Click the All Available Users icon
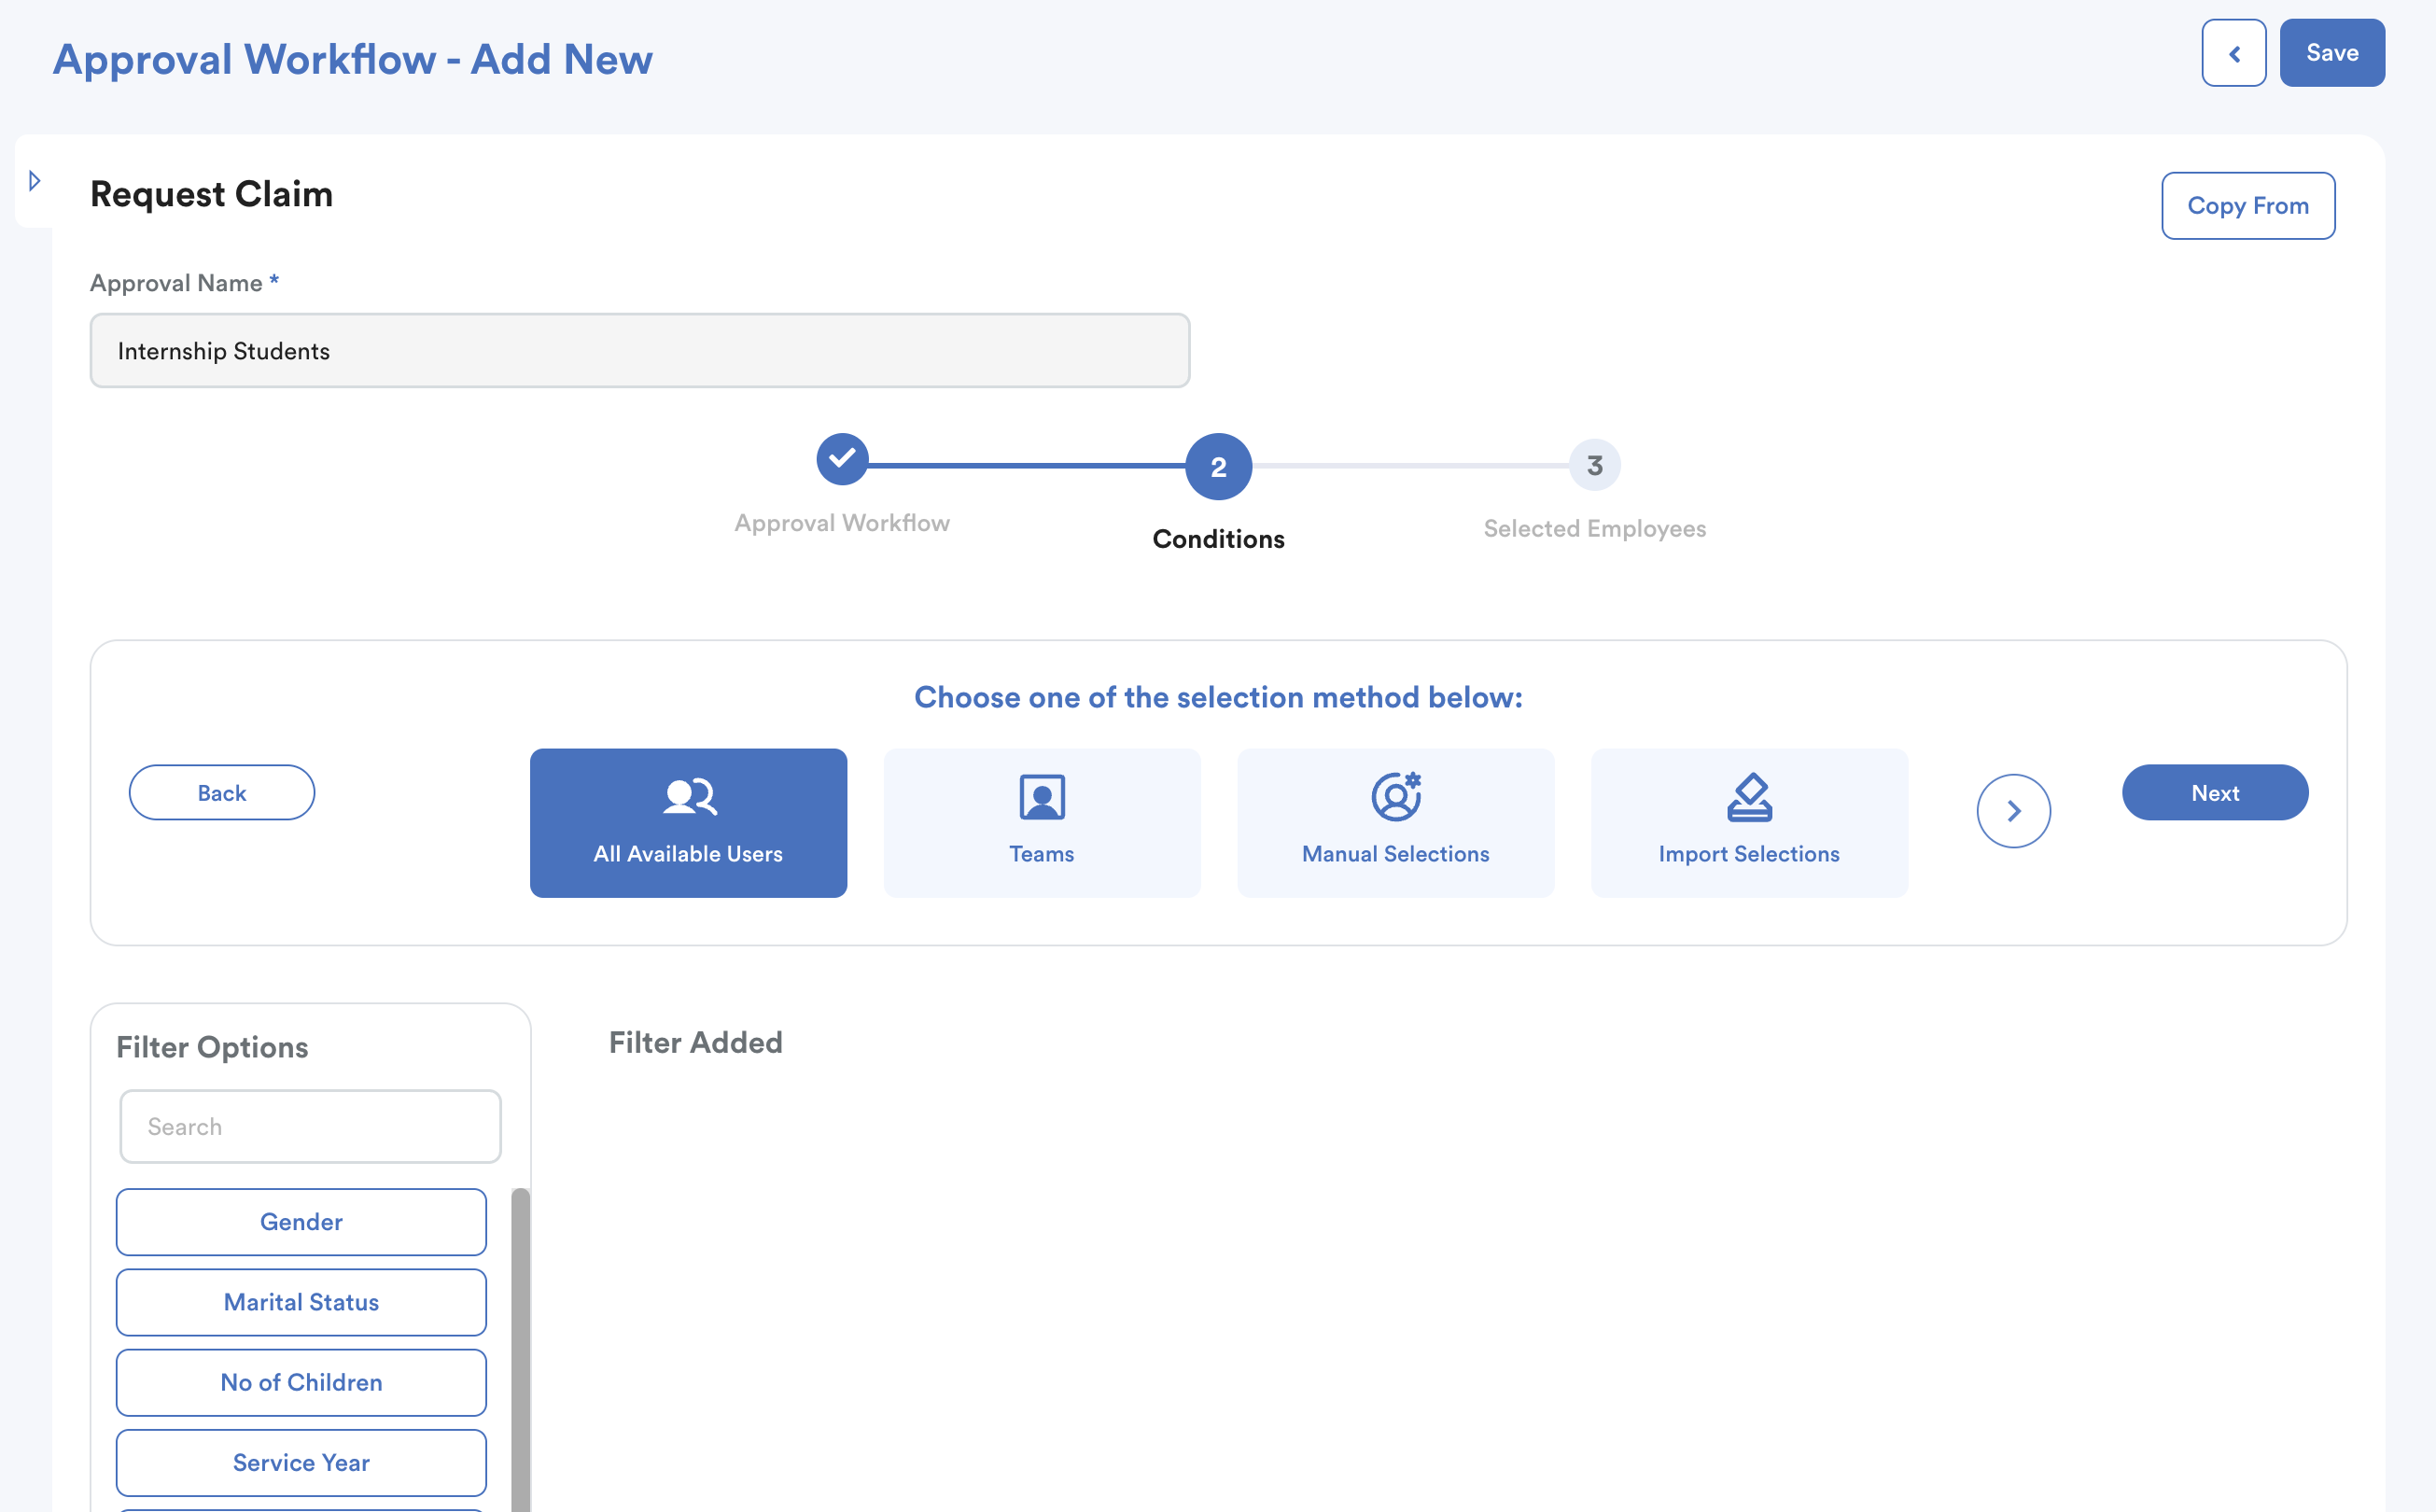2436x1512 pixels. coord(689,797)
